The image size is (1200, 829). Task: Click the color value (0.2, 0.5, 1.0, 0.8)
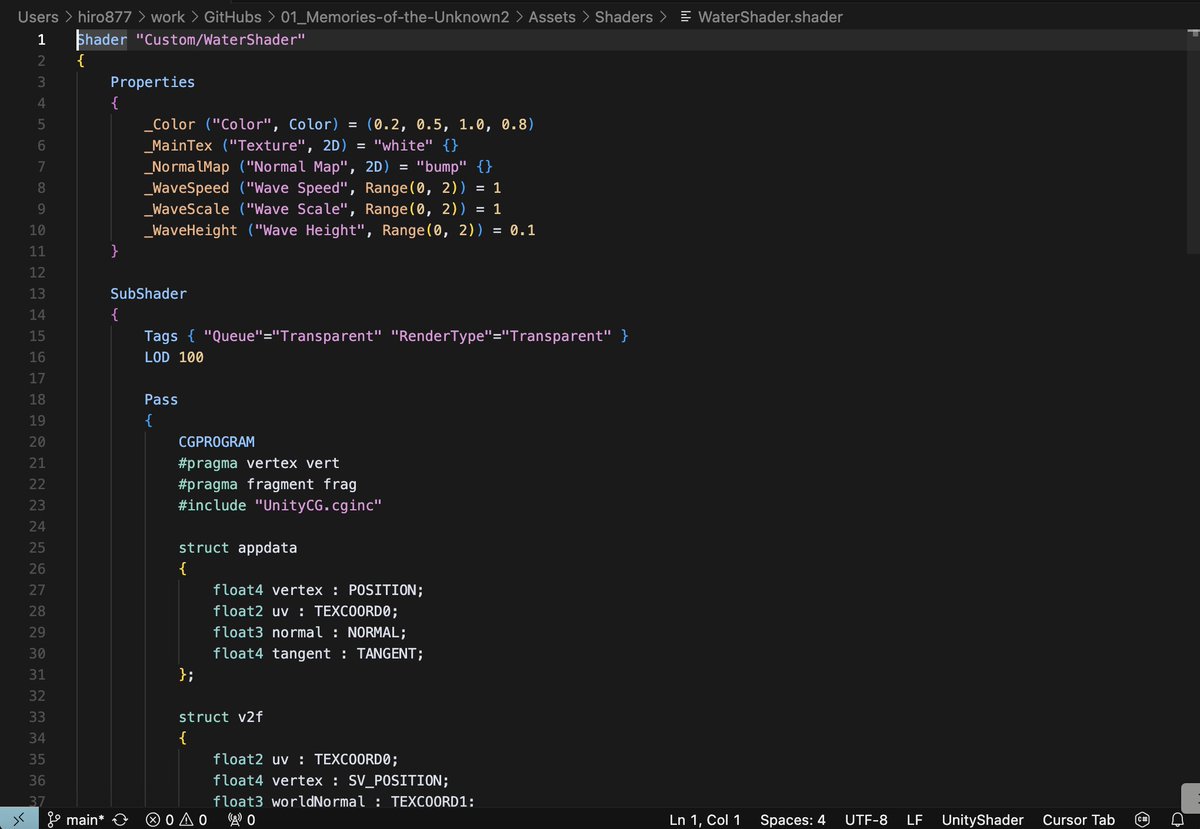451,125
